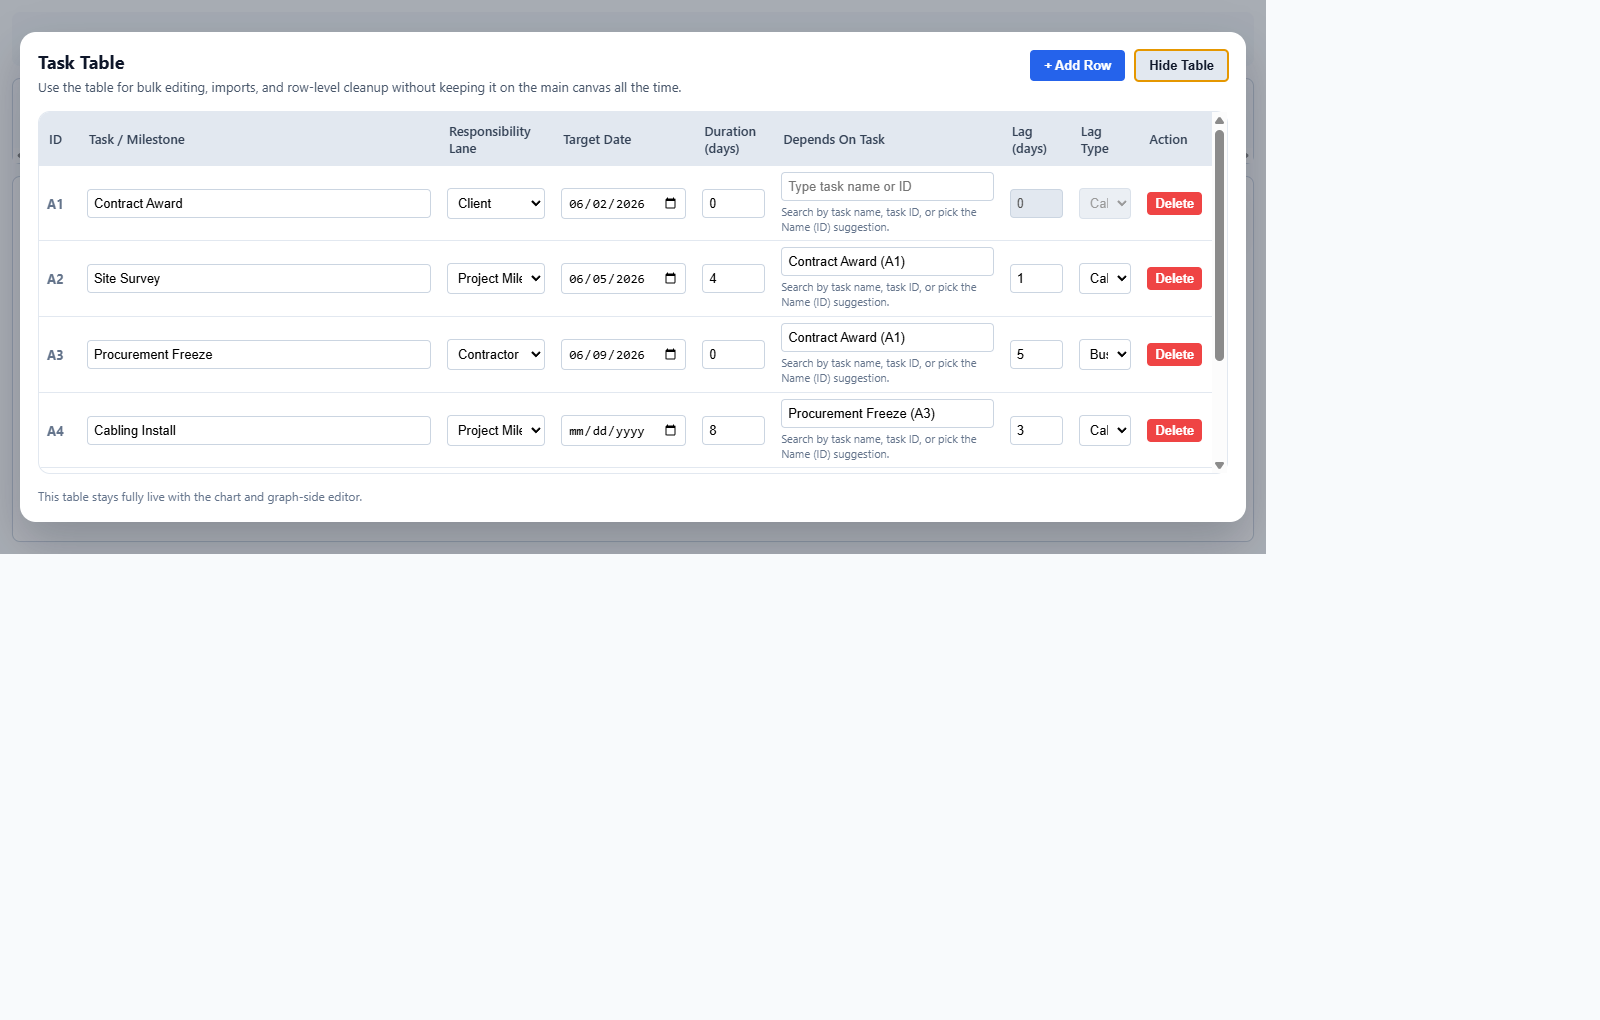Click the Depends On Task column header

(834, 139)
